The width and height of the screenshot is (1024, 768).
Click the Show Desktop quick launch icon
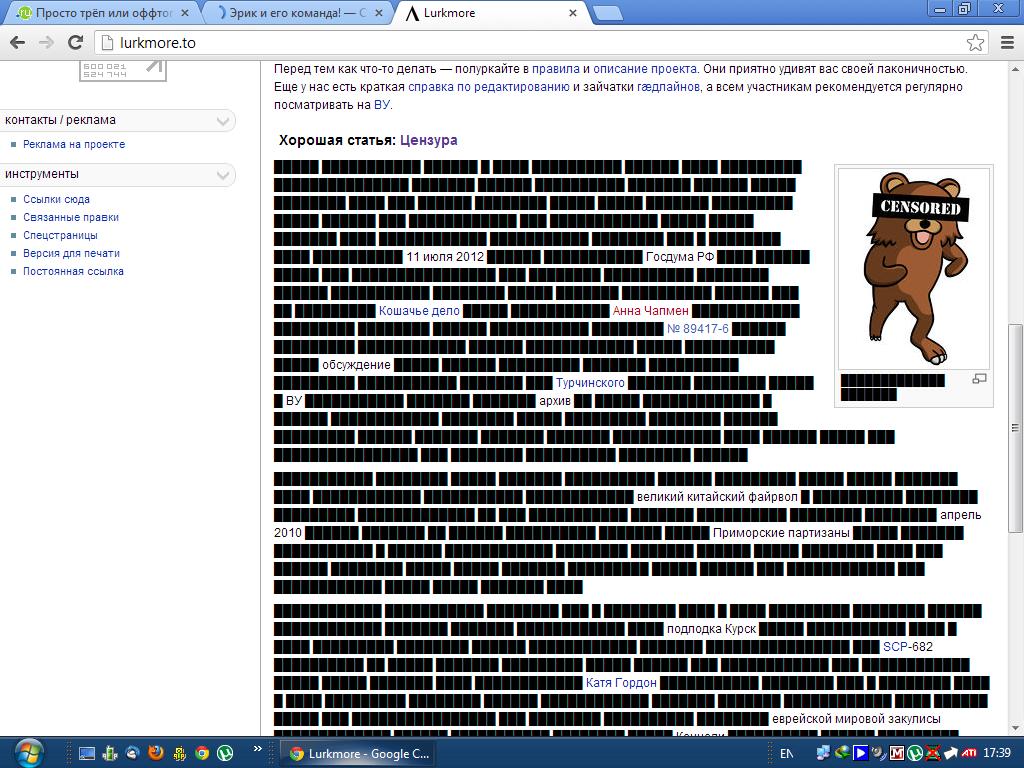[86, 754]
